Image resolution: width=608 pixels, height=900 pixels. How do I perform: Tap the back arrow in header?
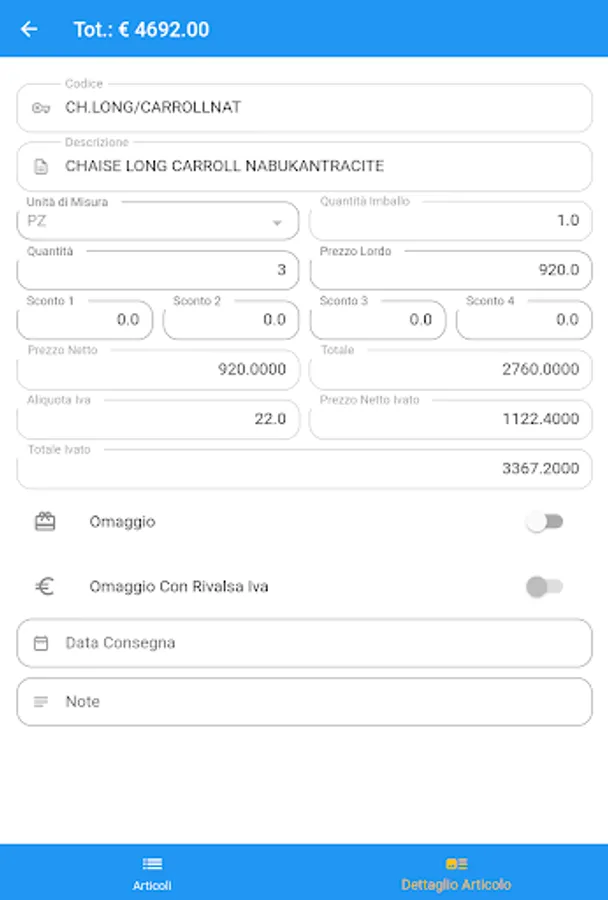[x=29, y=29]
